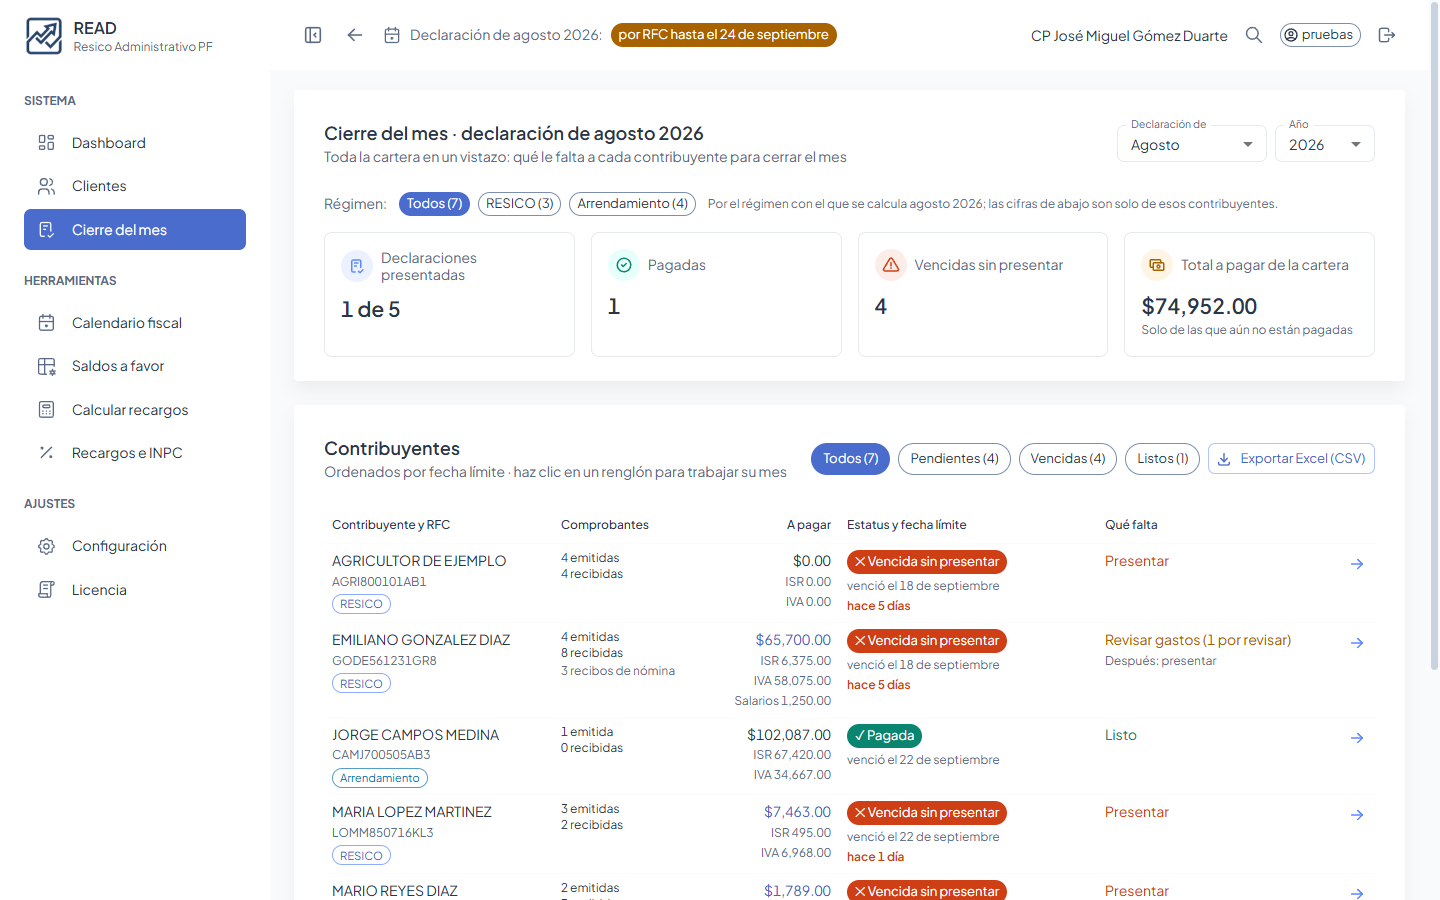1440x900 pixels.
Task: Show Todos (7) contribuyentes
Action: coord(850,459)
